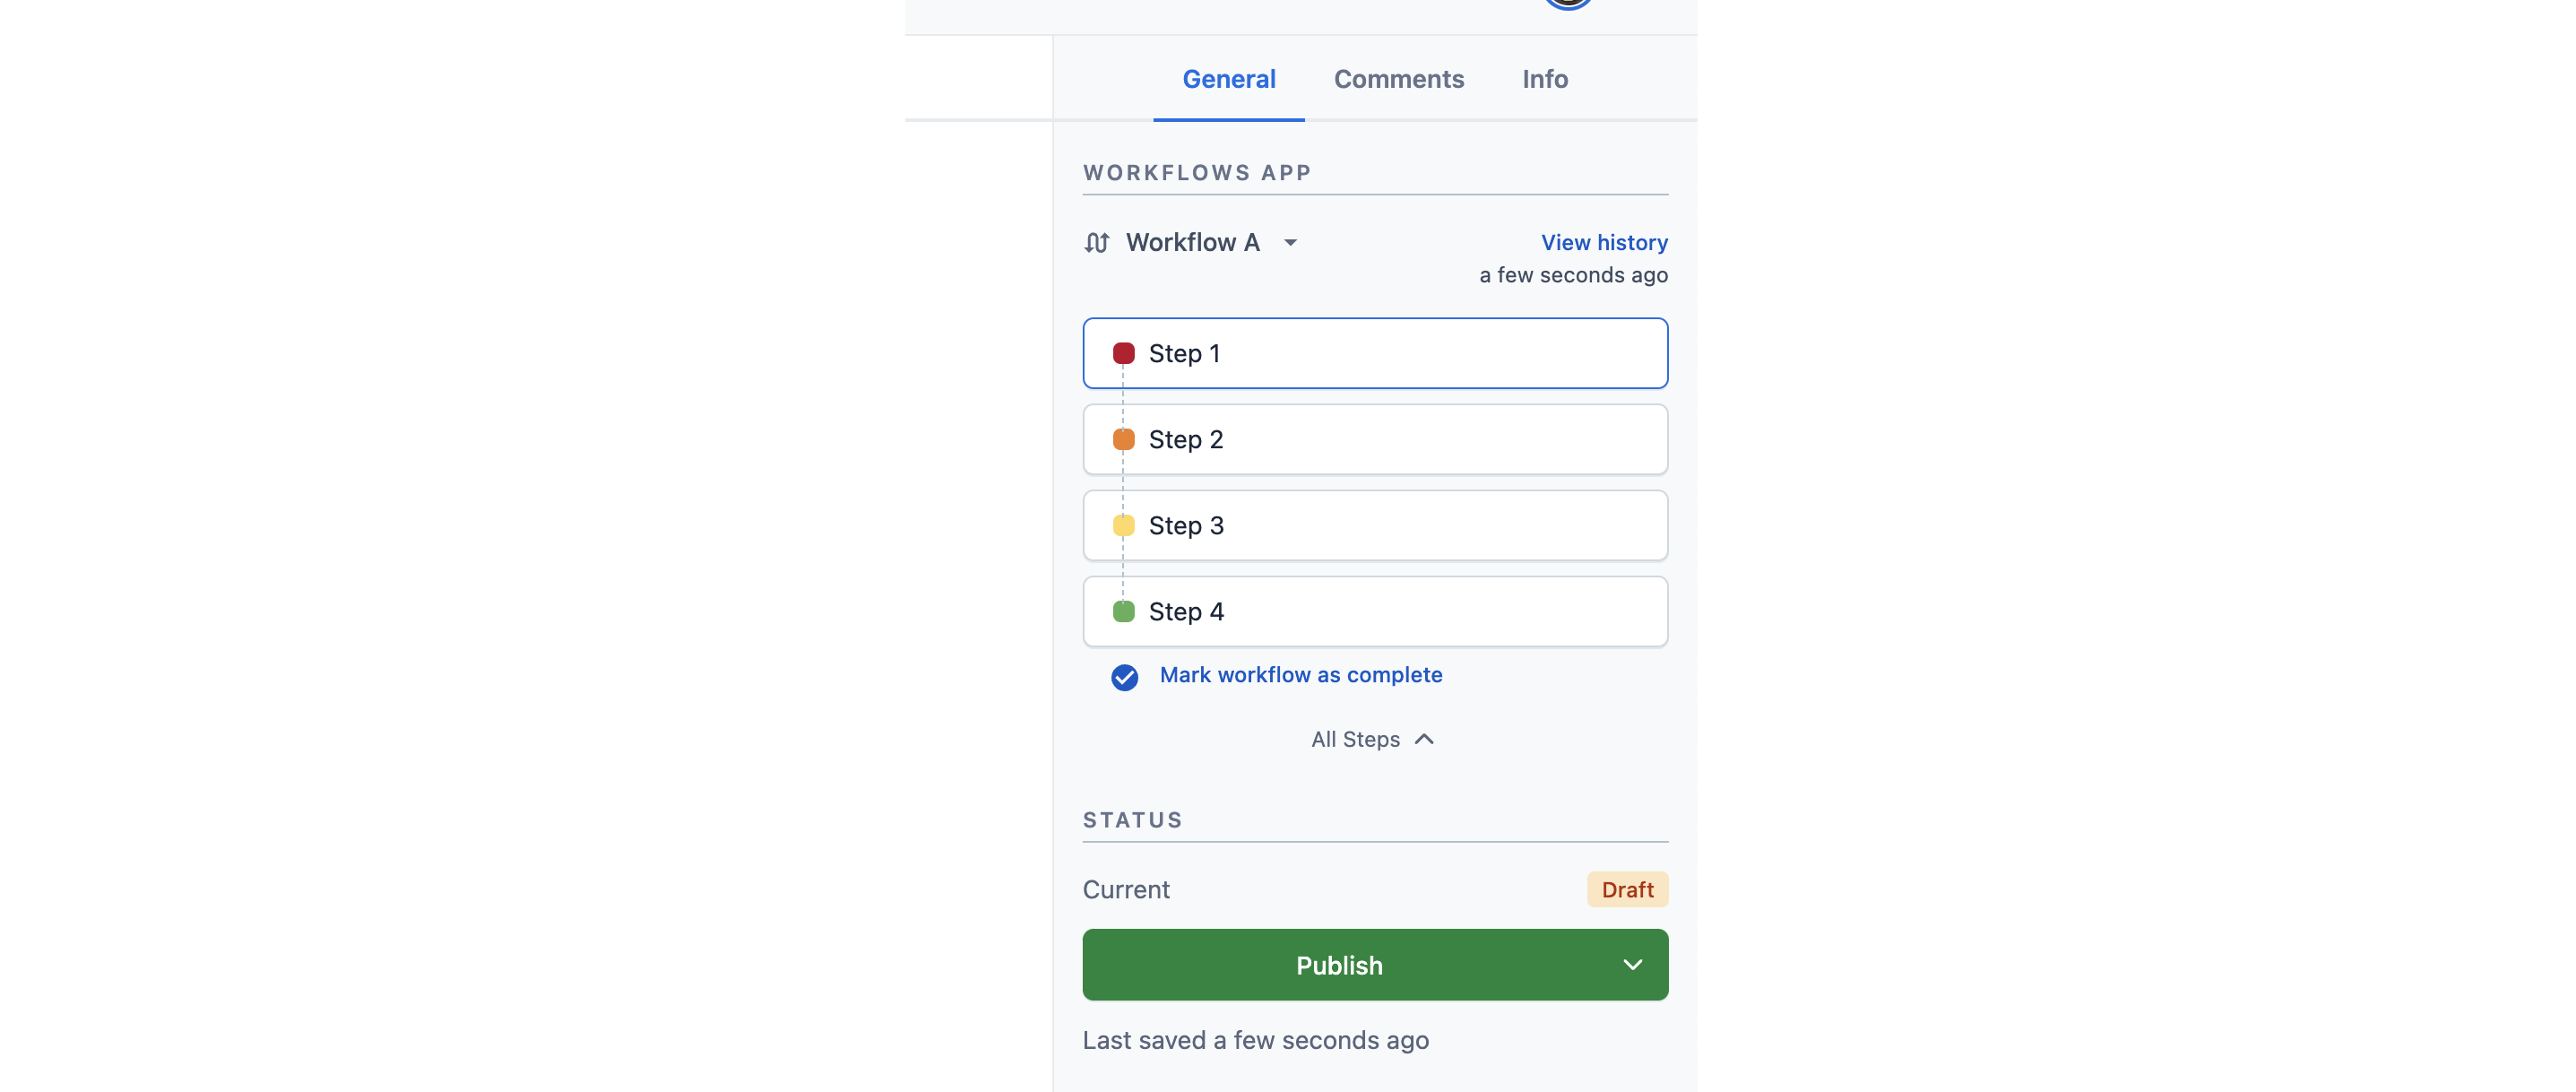Click the green circle icon on Step 4
Image resolution: width=2576 pixels, height=1092 pixels.
click(1124, 611)
